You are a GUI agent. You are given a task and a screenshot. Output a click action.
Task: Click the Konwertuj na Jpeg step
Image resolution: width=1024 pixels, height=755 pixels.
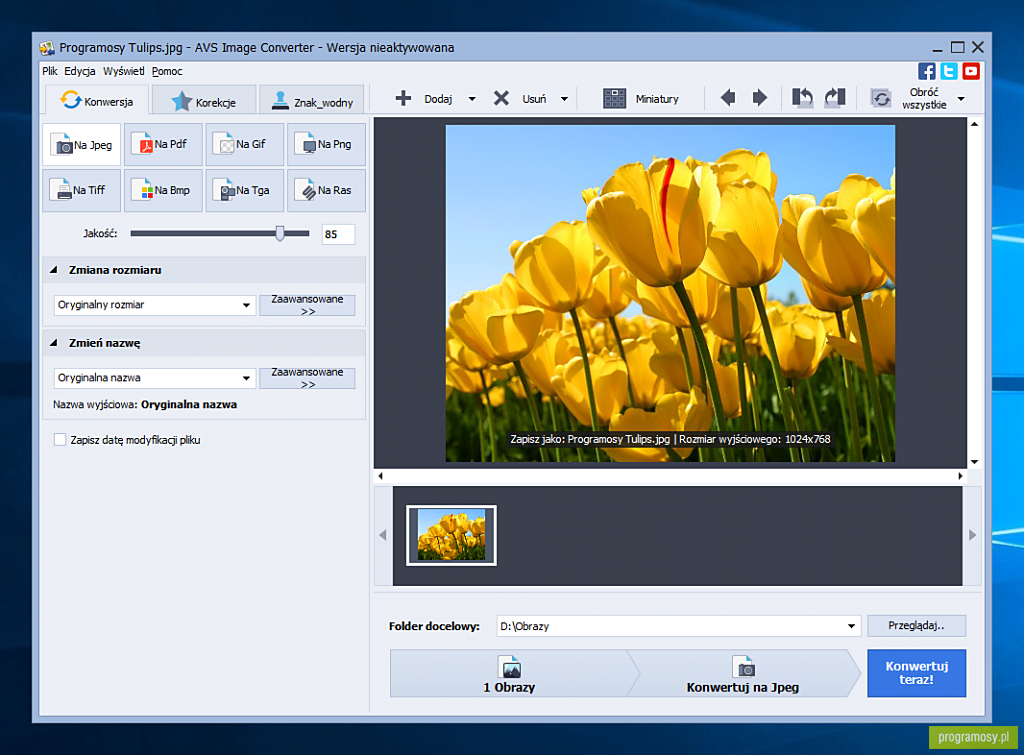click(743, 673)
